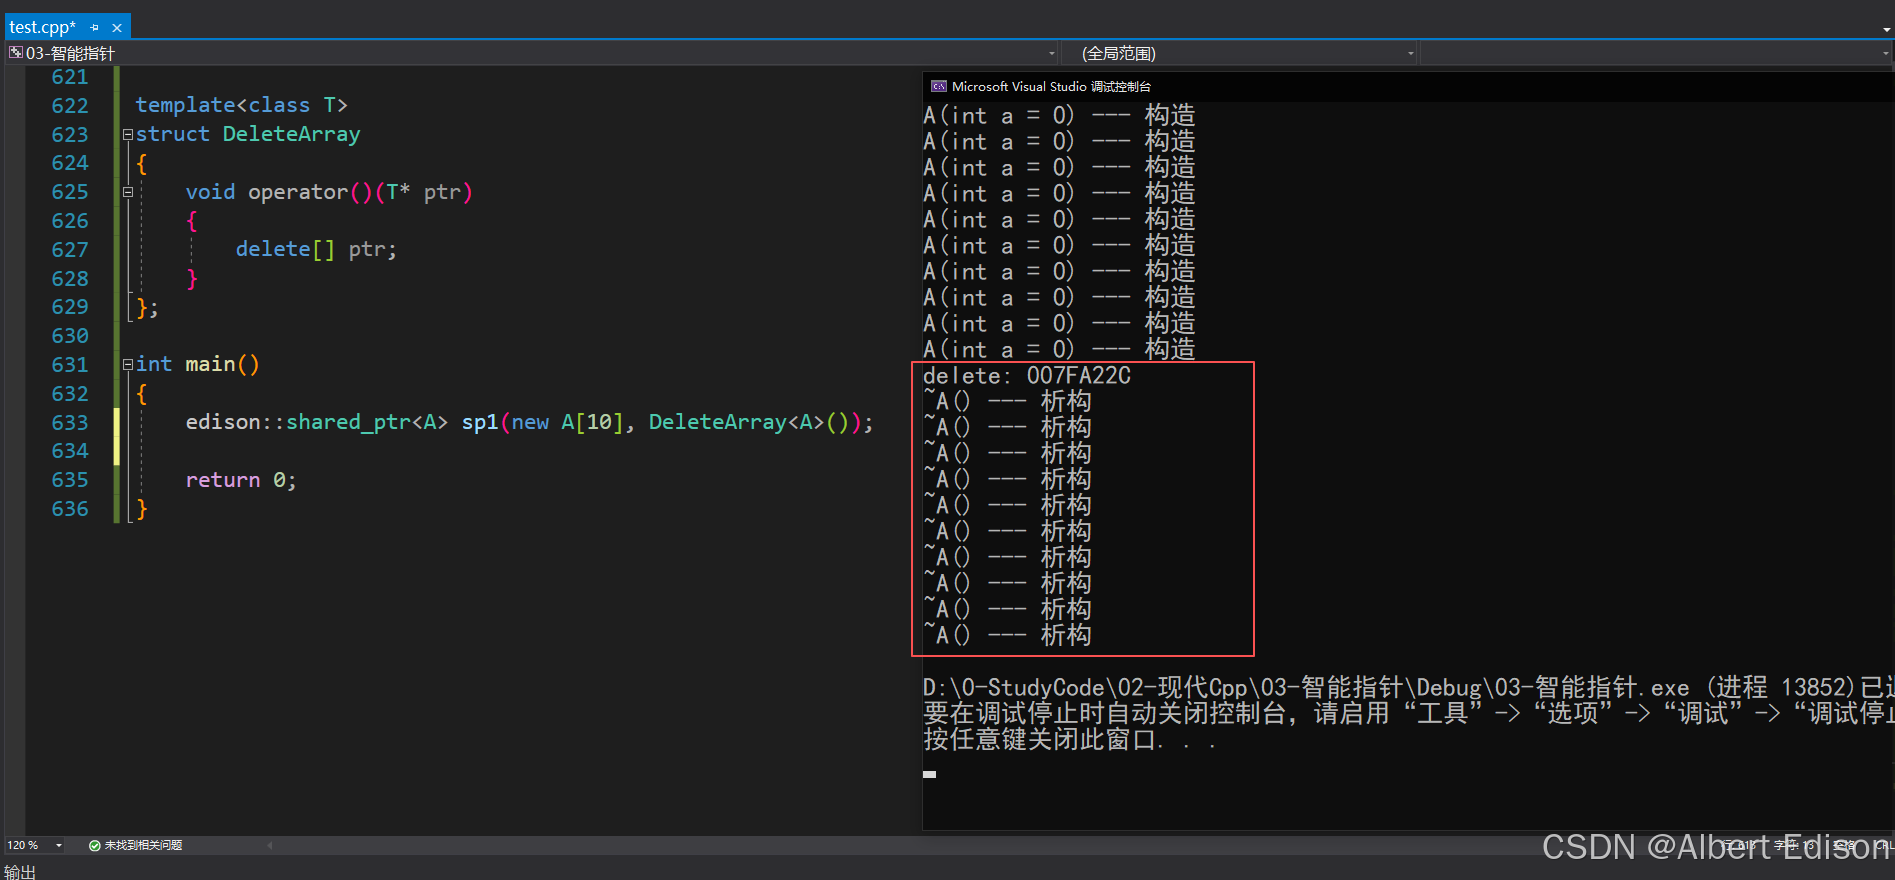The height and width of the screenshot is (880, 1895).
Task: Pin the test.cpp tab
Action: [95, 28]
